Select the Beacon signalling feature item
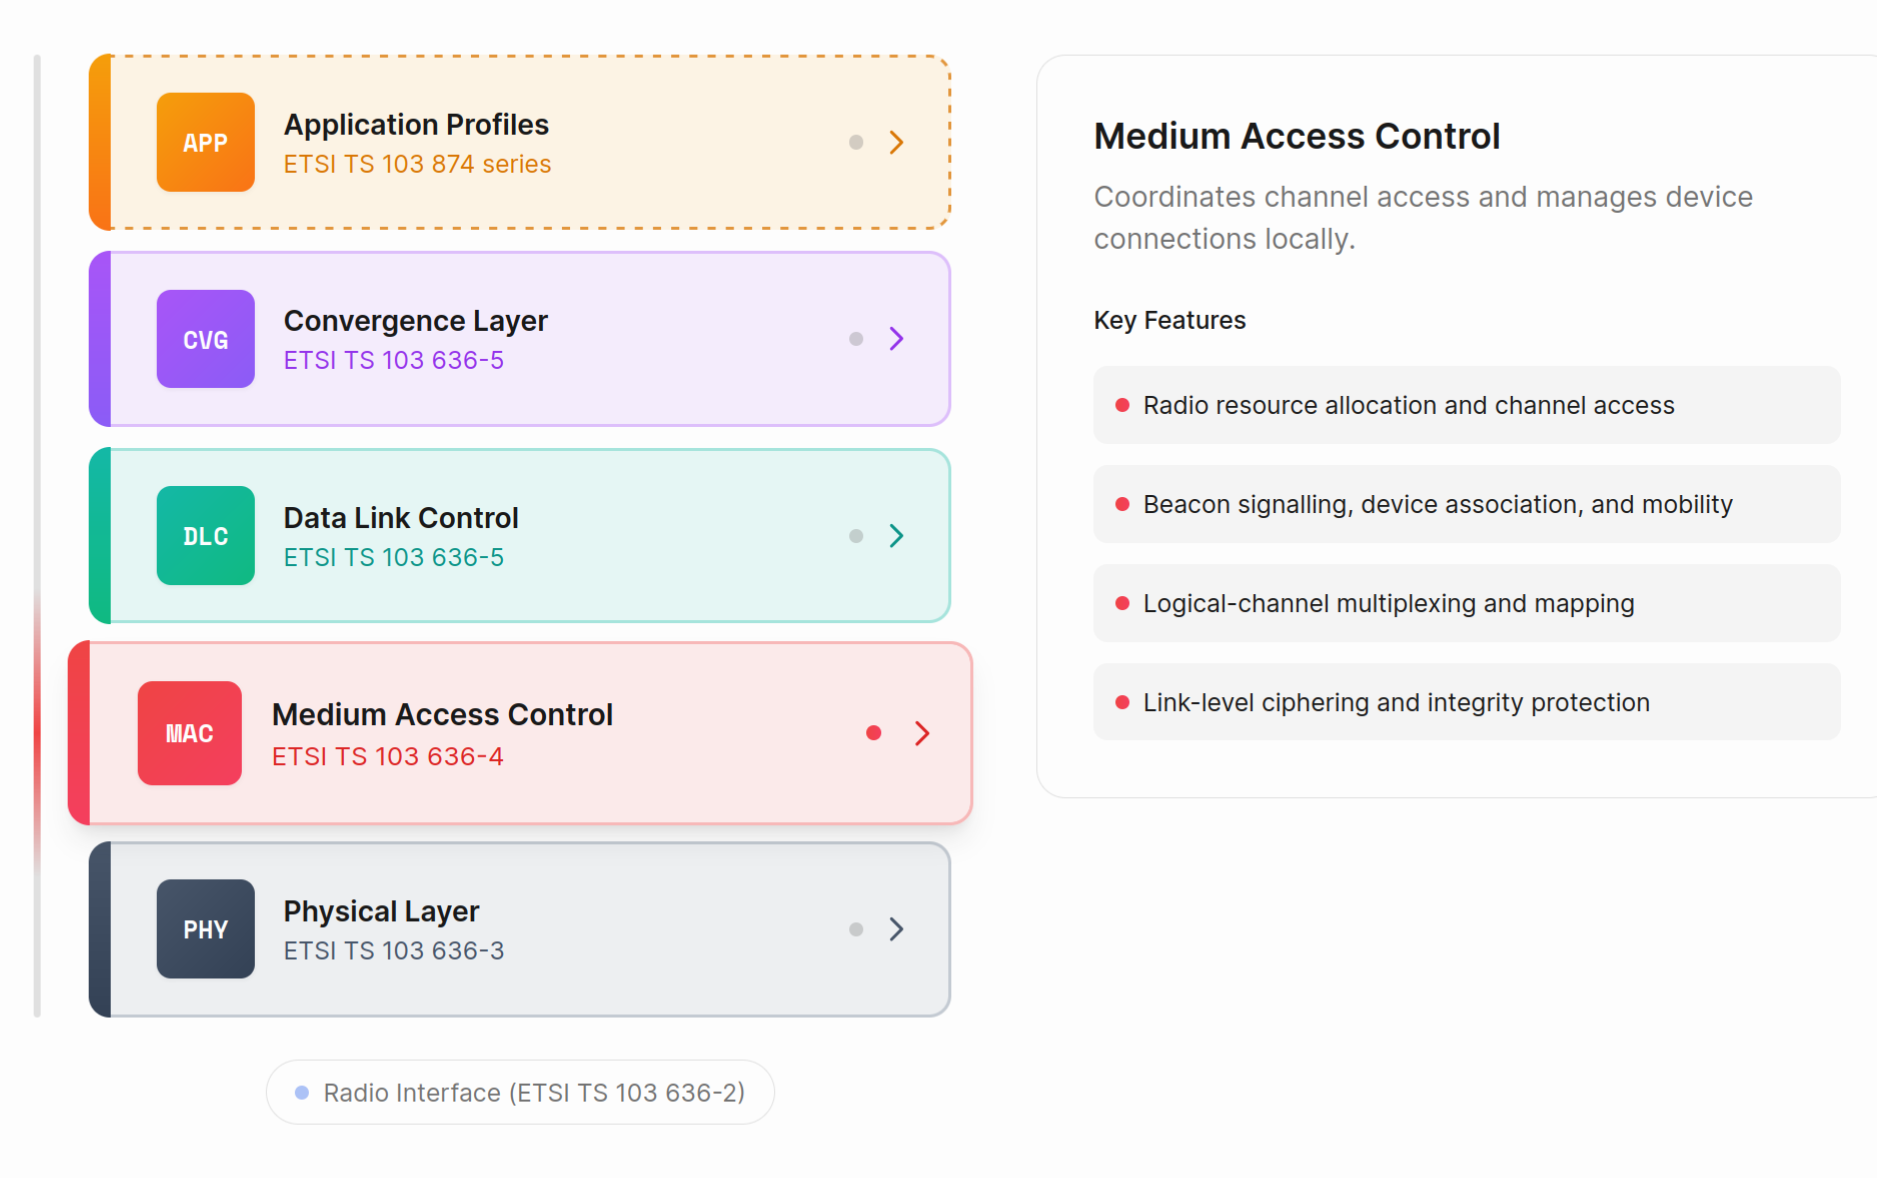The image size is (1877, 1178). click(1466, 504)
